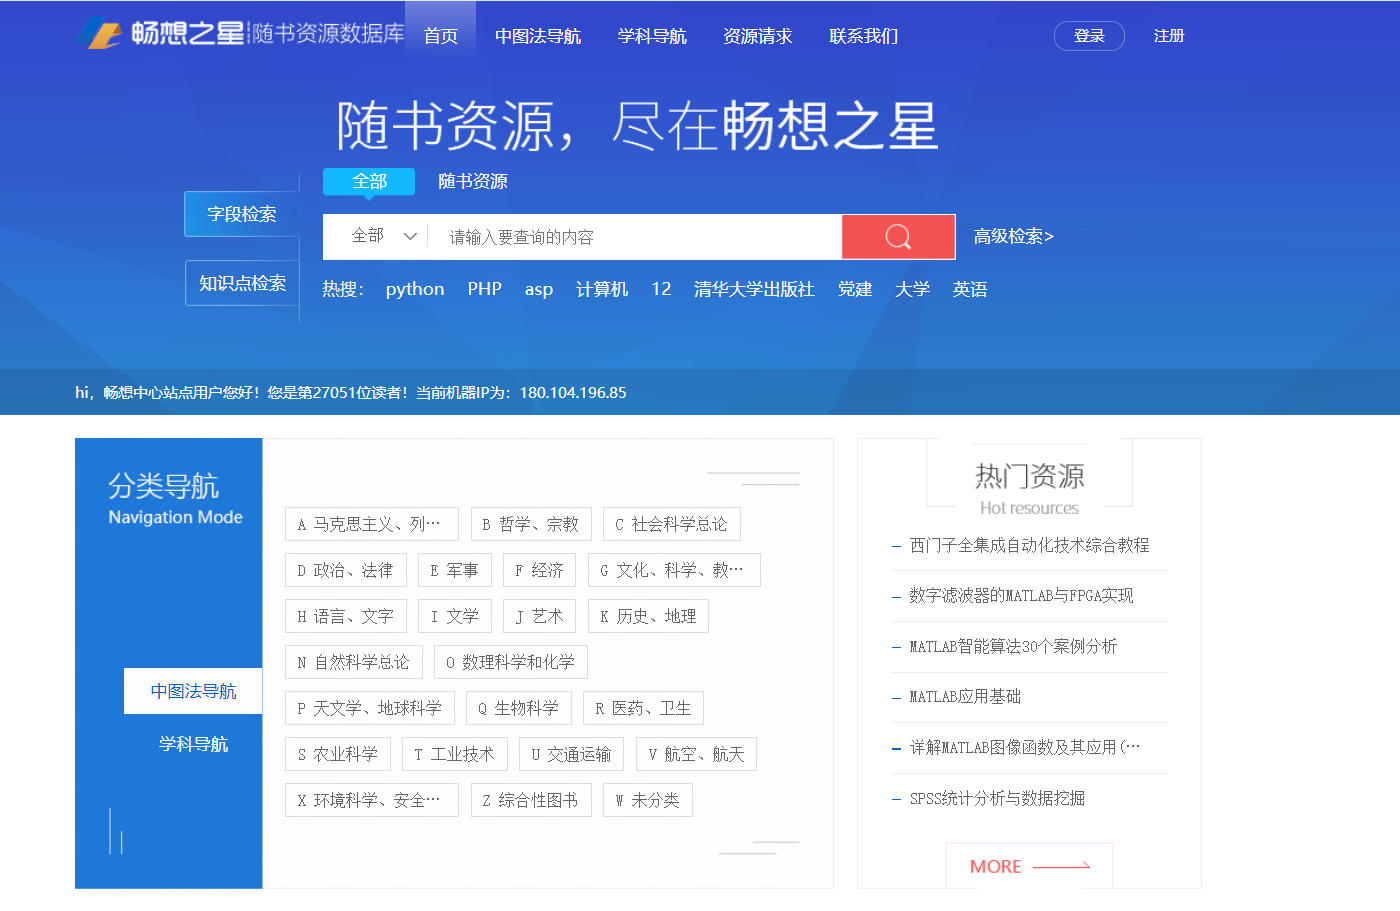This screenshot has height=911, width=1400.
Task: Select hot search term python
Action: click(415, 289)
